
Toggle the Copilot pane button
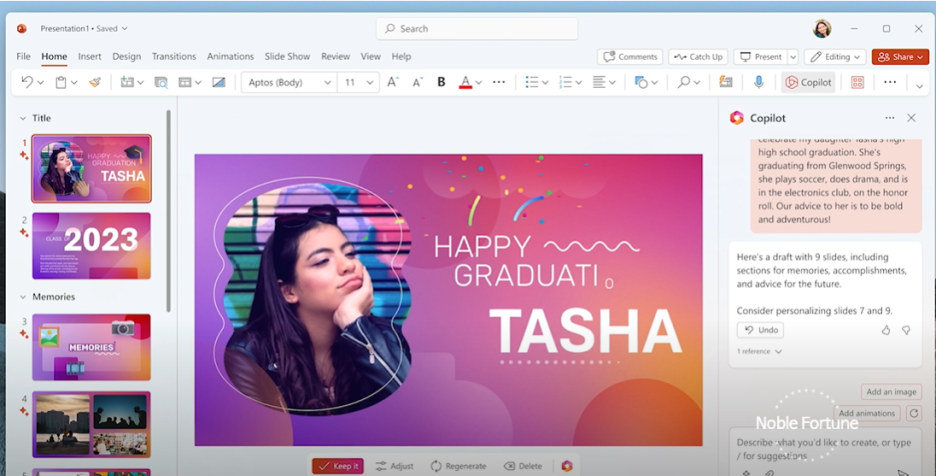(x=808, y=82)
